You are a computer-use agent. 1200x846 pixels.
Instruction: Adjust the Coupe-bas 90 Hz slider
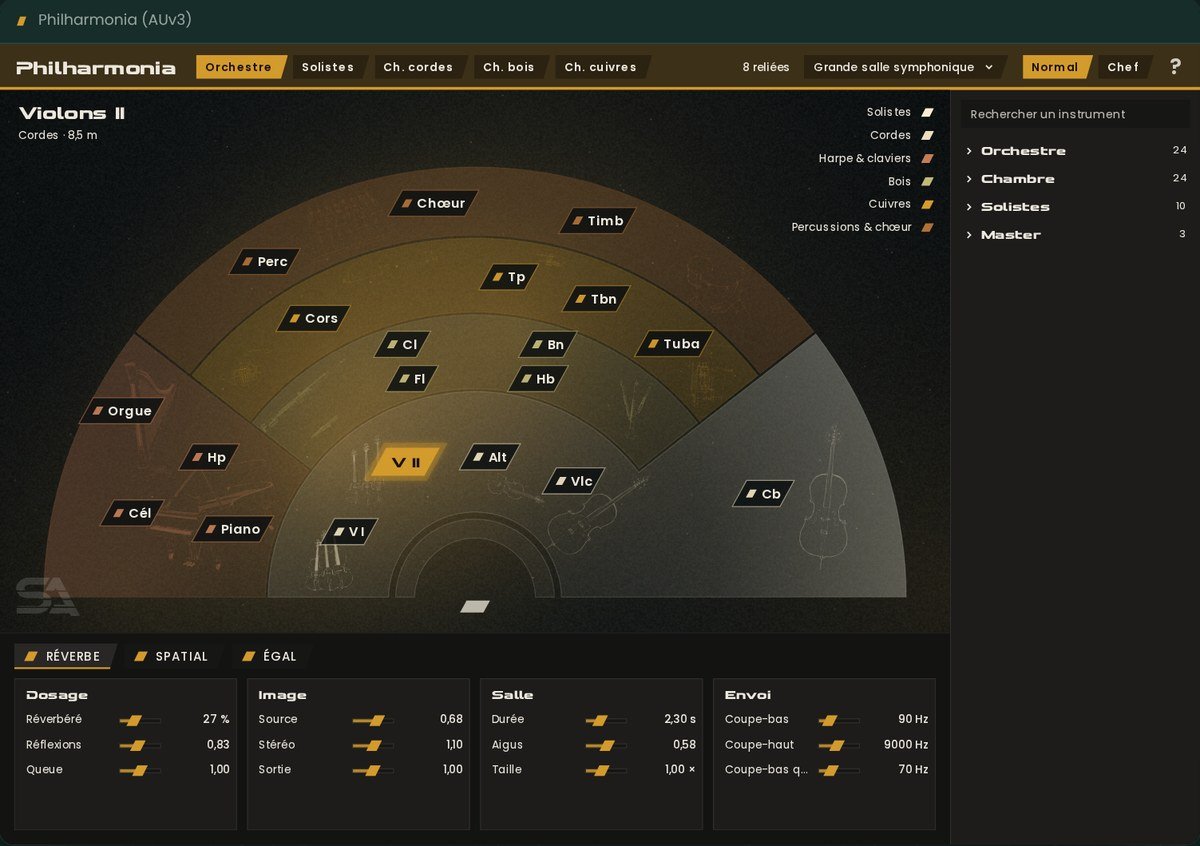tap(839, 720)
